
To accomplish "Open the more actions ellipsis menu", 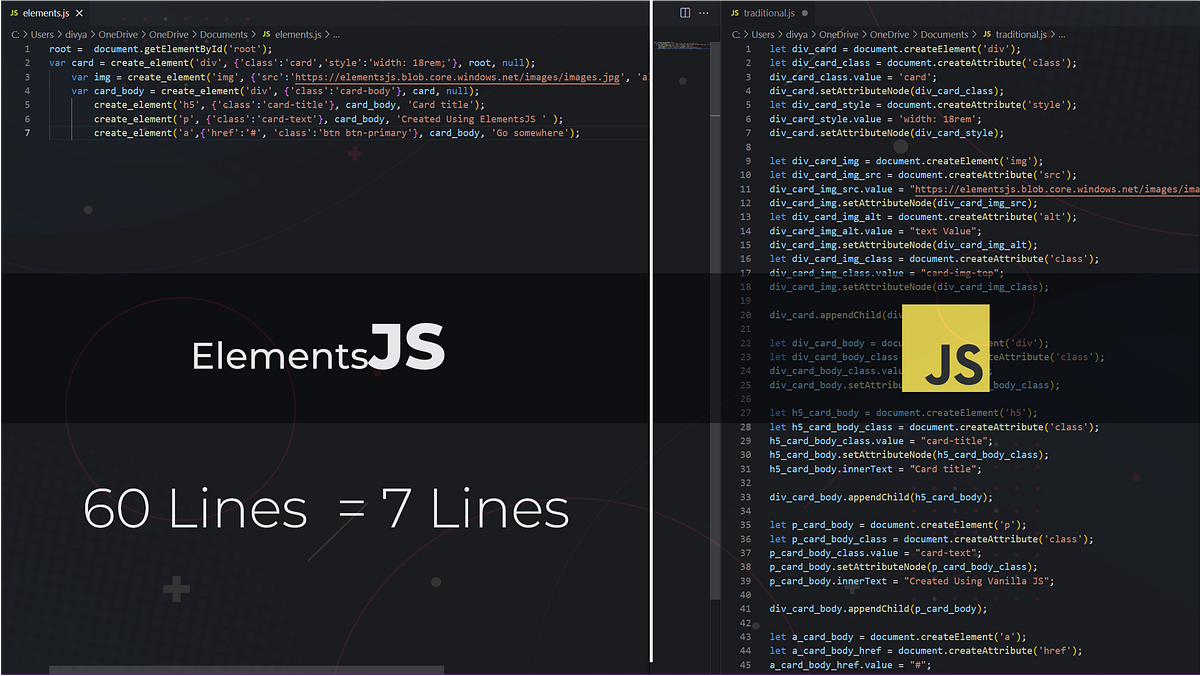I will (703, 12).
